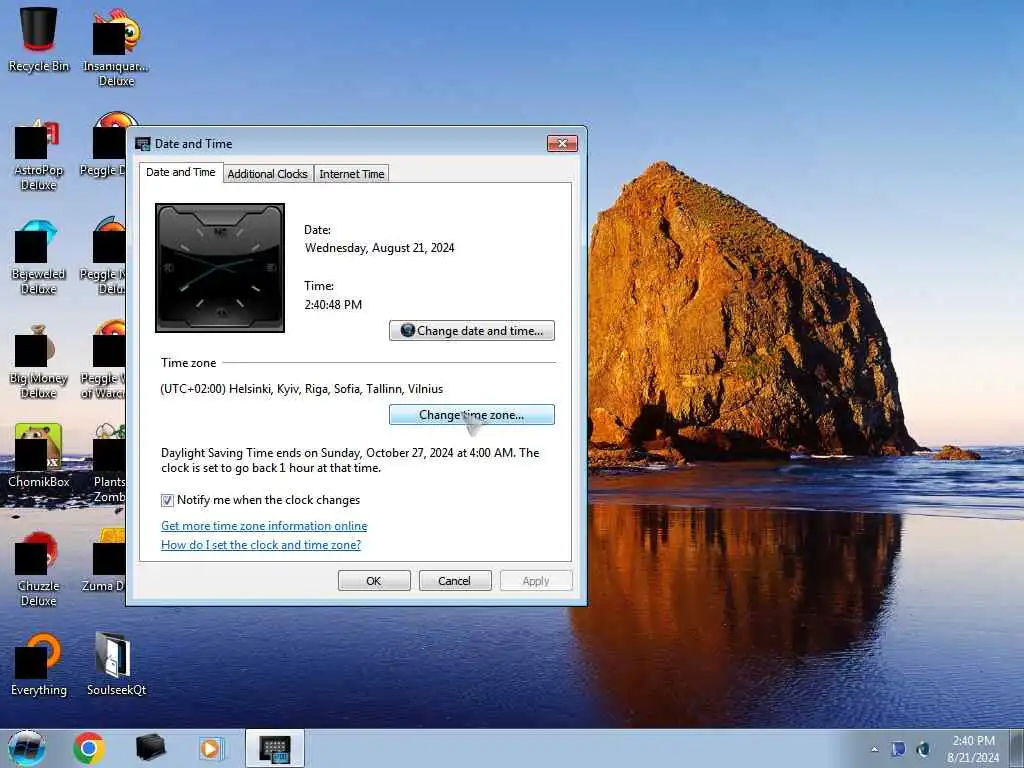The height and width of the screenshot is (768, 1024).
Task: Toggle Notify me when the clock changes
Action: pyautogui.click(x=167, y=500)
